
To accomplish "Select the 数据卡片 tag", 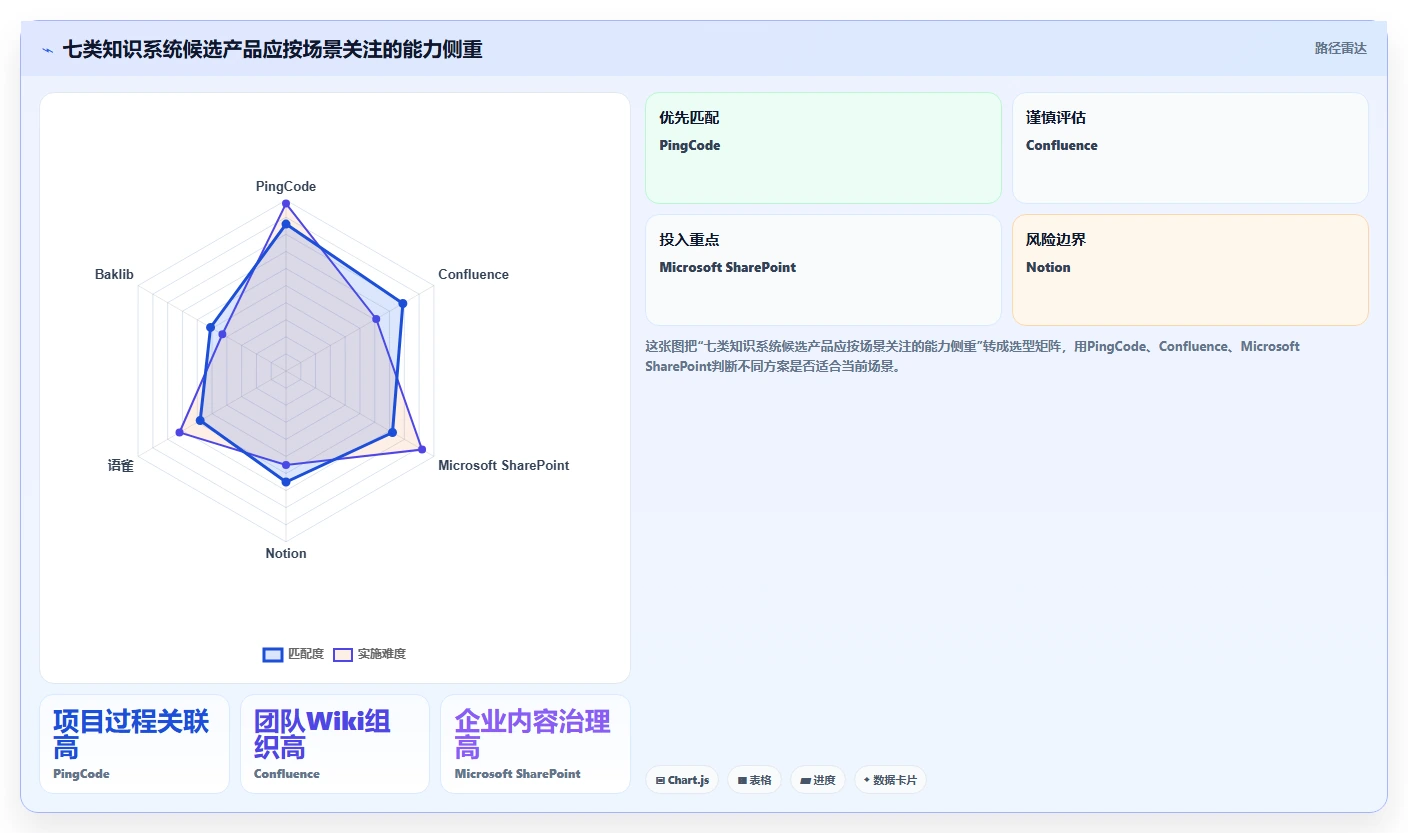I will point(890,780).
